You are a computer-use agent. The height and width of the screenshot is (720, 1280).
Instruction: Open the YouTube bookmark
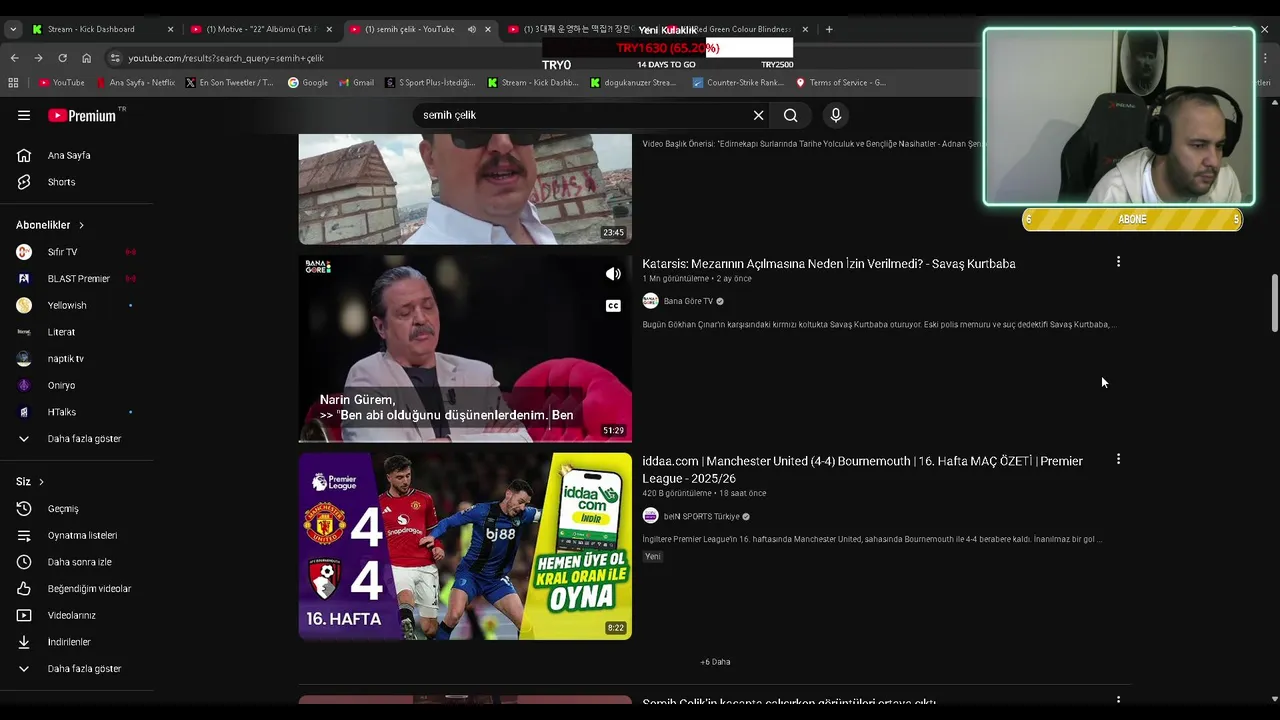point(62,83)
